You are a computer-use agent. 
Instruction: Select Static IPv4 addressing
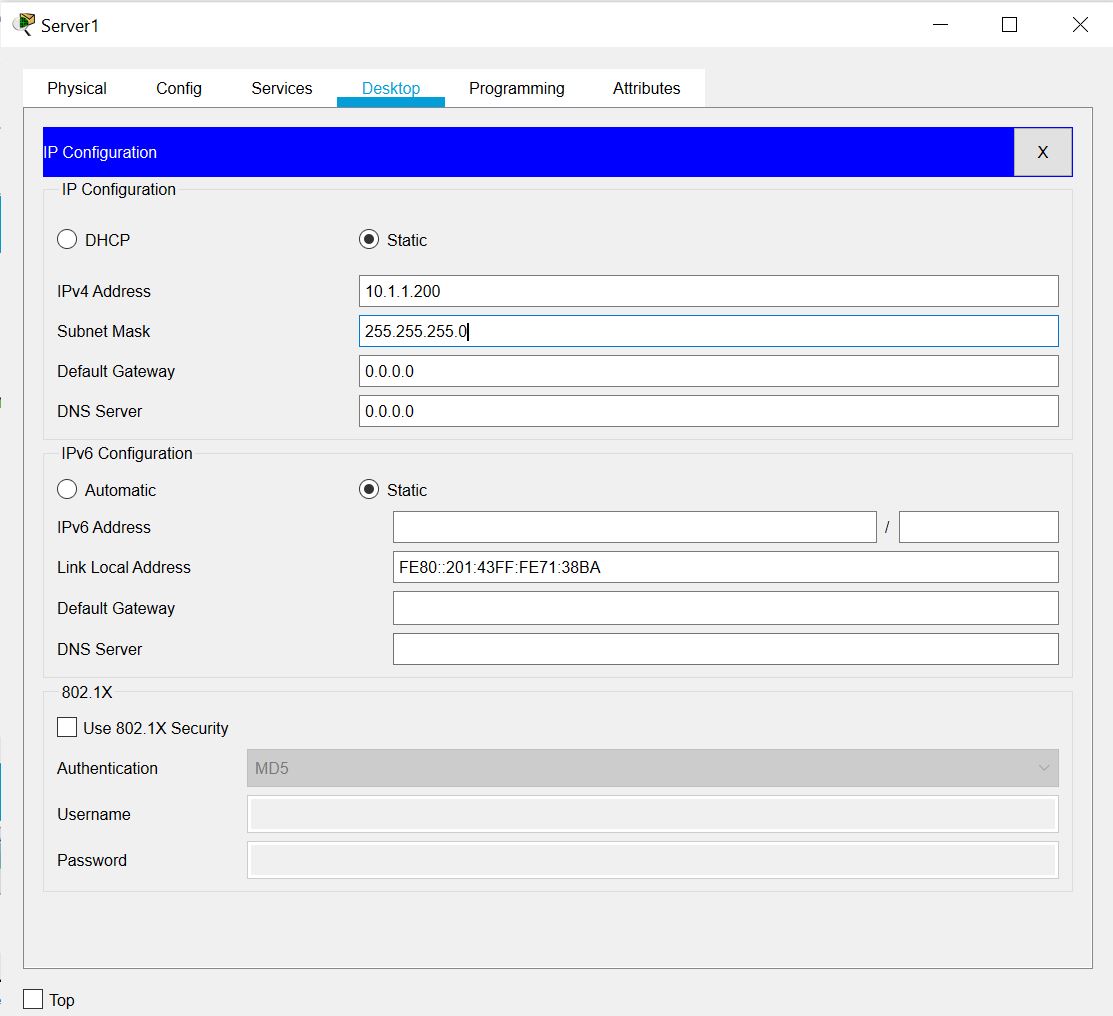(x=369, y=239)
